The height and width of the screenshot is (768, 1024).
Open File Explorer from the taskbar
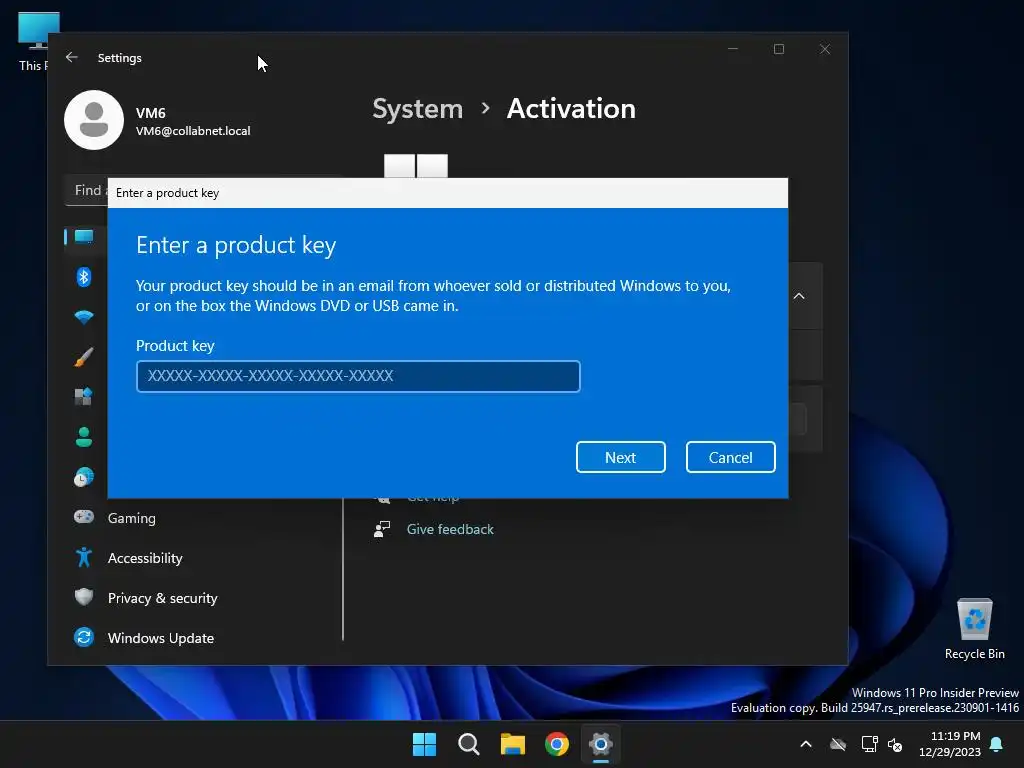click(x=513, y=744)
